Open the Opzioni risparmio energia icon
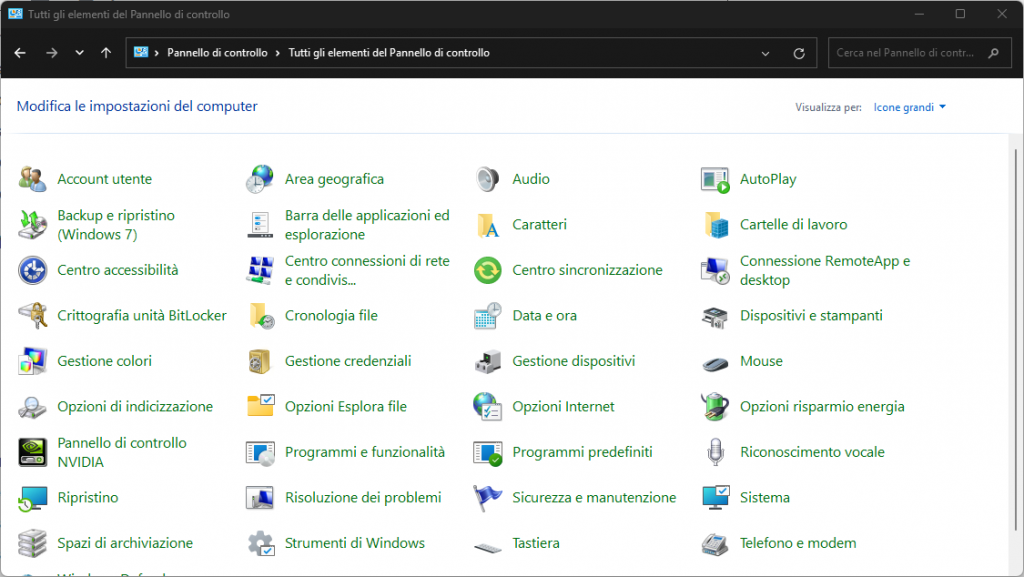This screenshot has width=1024, height=577. point(715,407)
